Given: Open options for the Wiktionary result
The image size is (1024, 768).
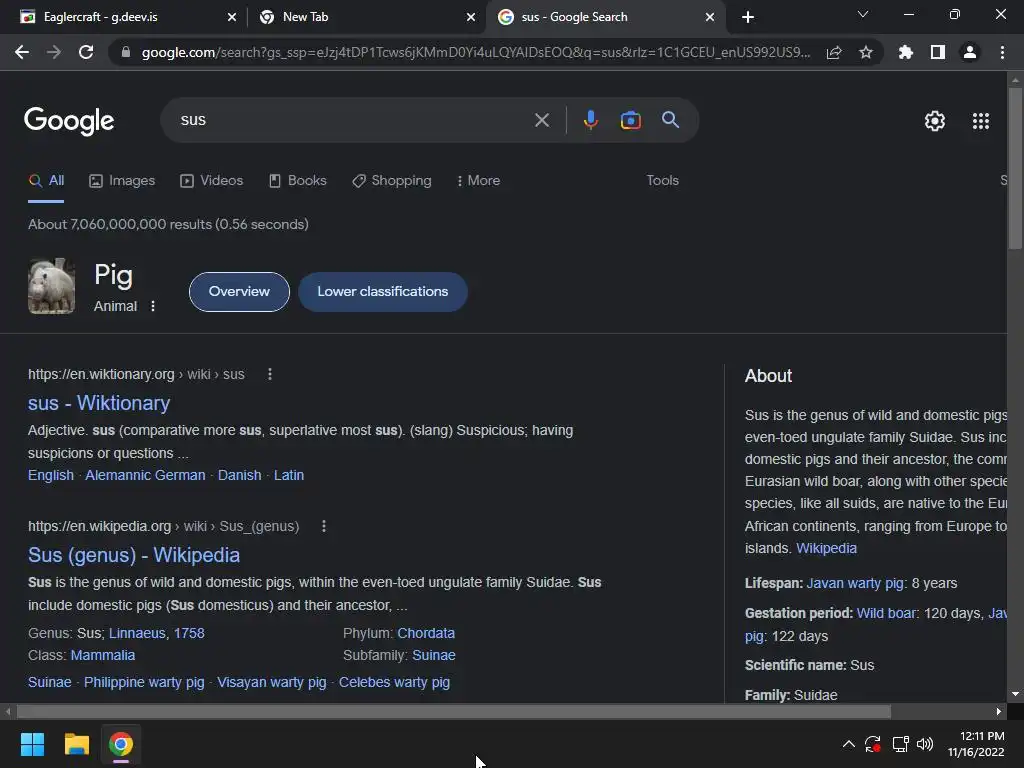Looking at the screenshot, I should (x=270, y=374).
